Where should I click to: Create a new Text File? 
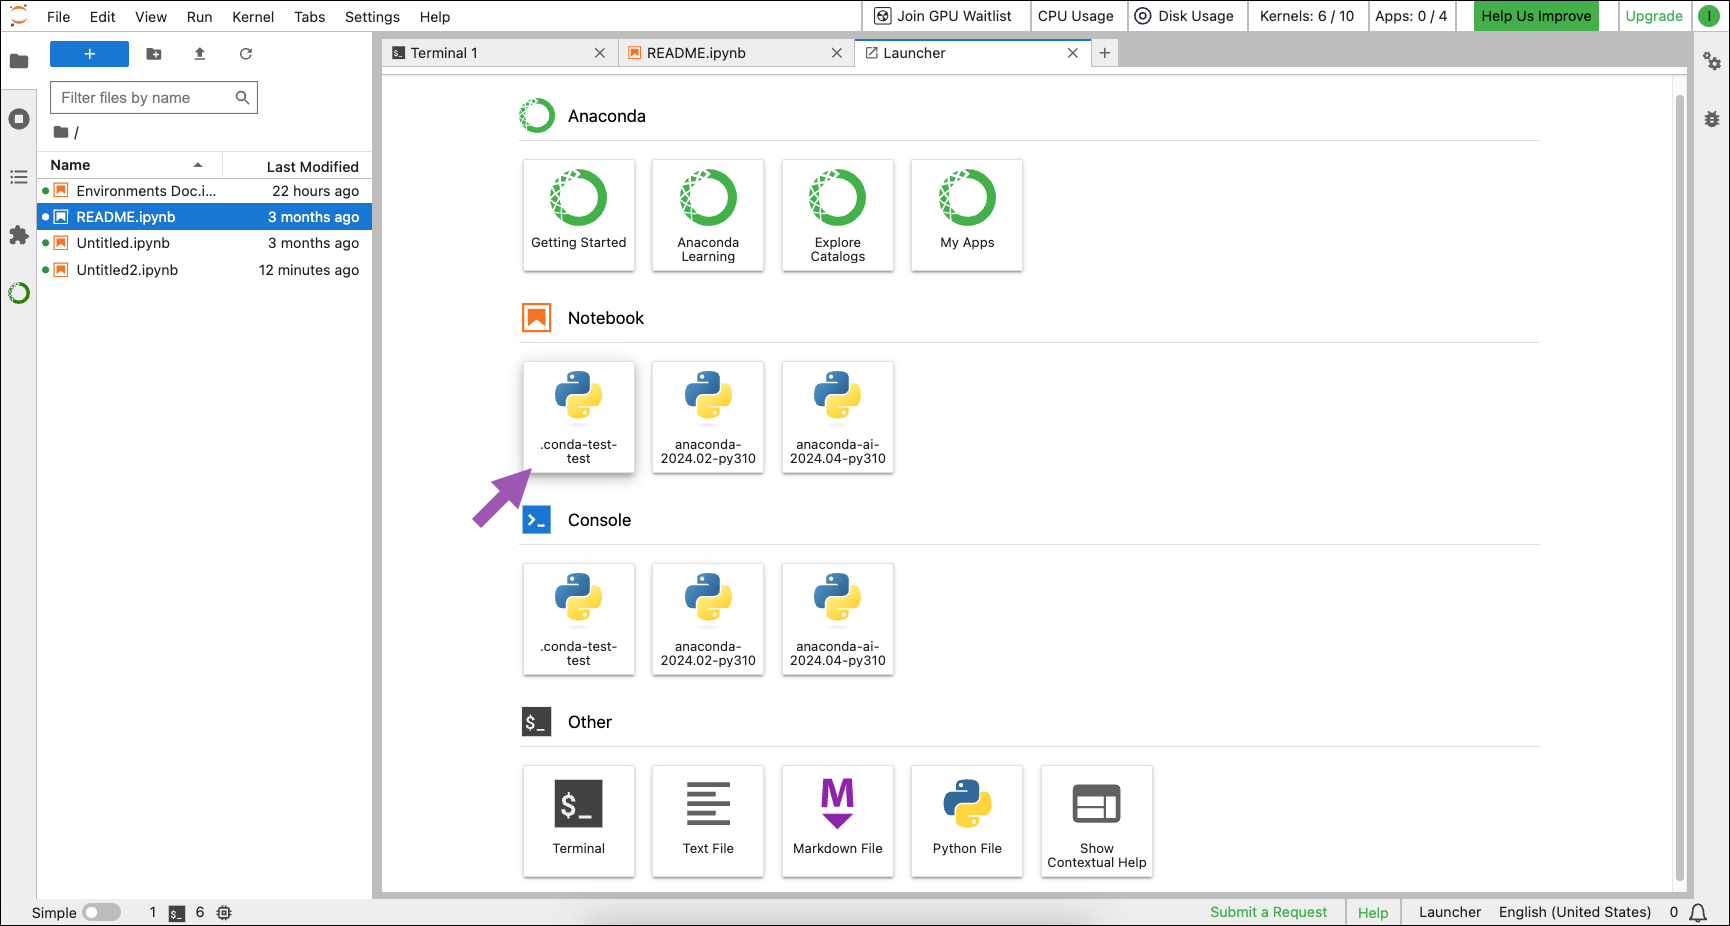click(708, 821)
